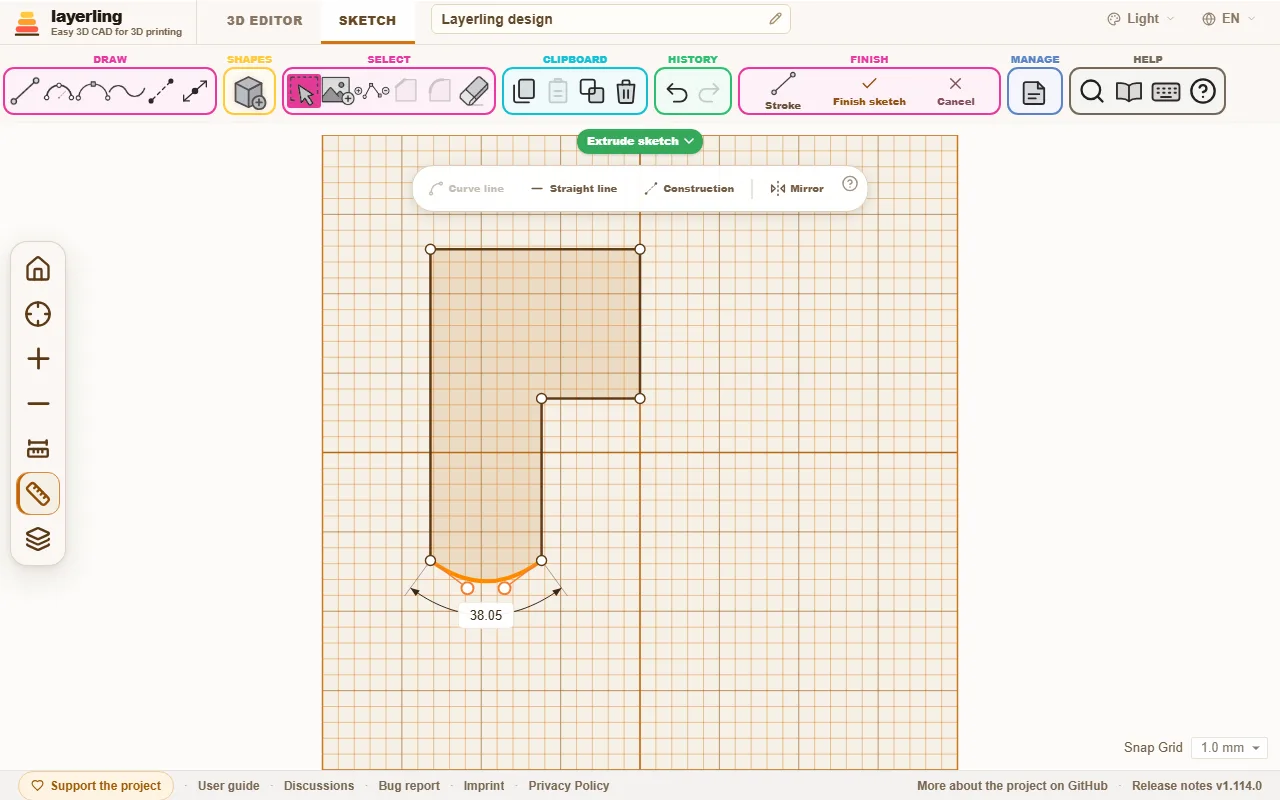This screenshot has width=1280, height=800.
Task: Select the double-arrow measure line tool
Action: 195,92
